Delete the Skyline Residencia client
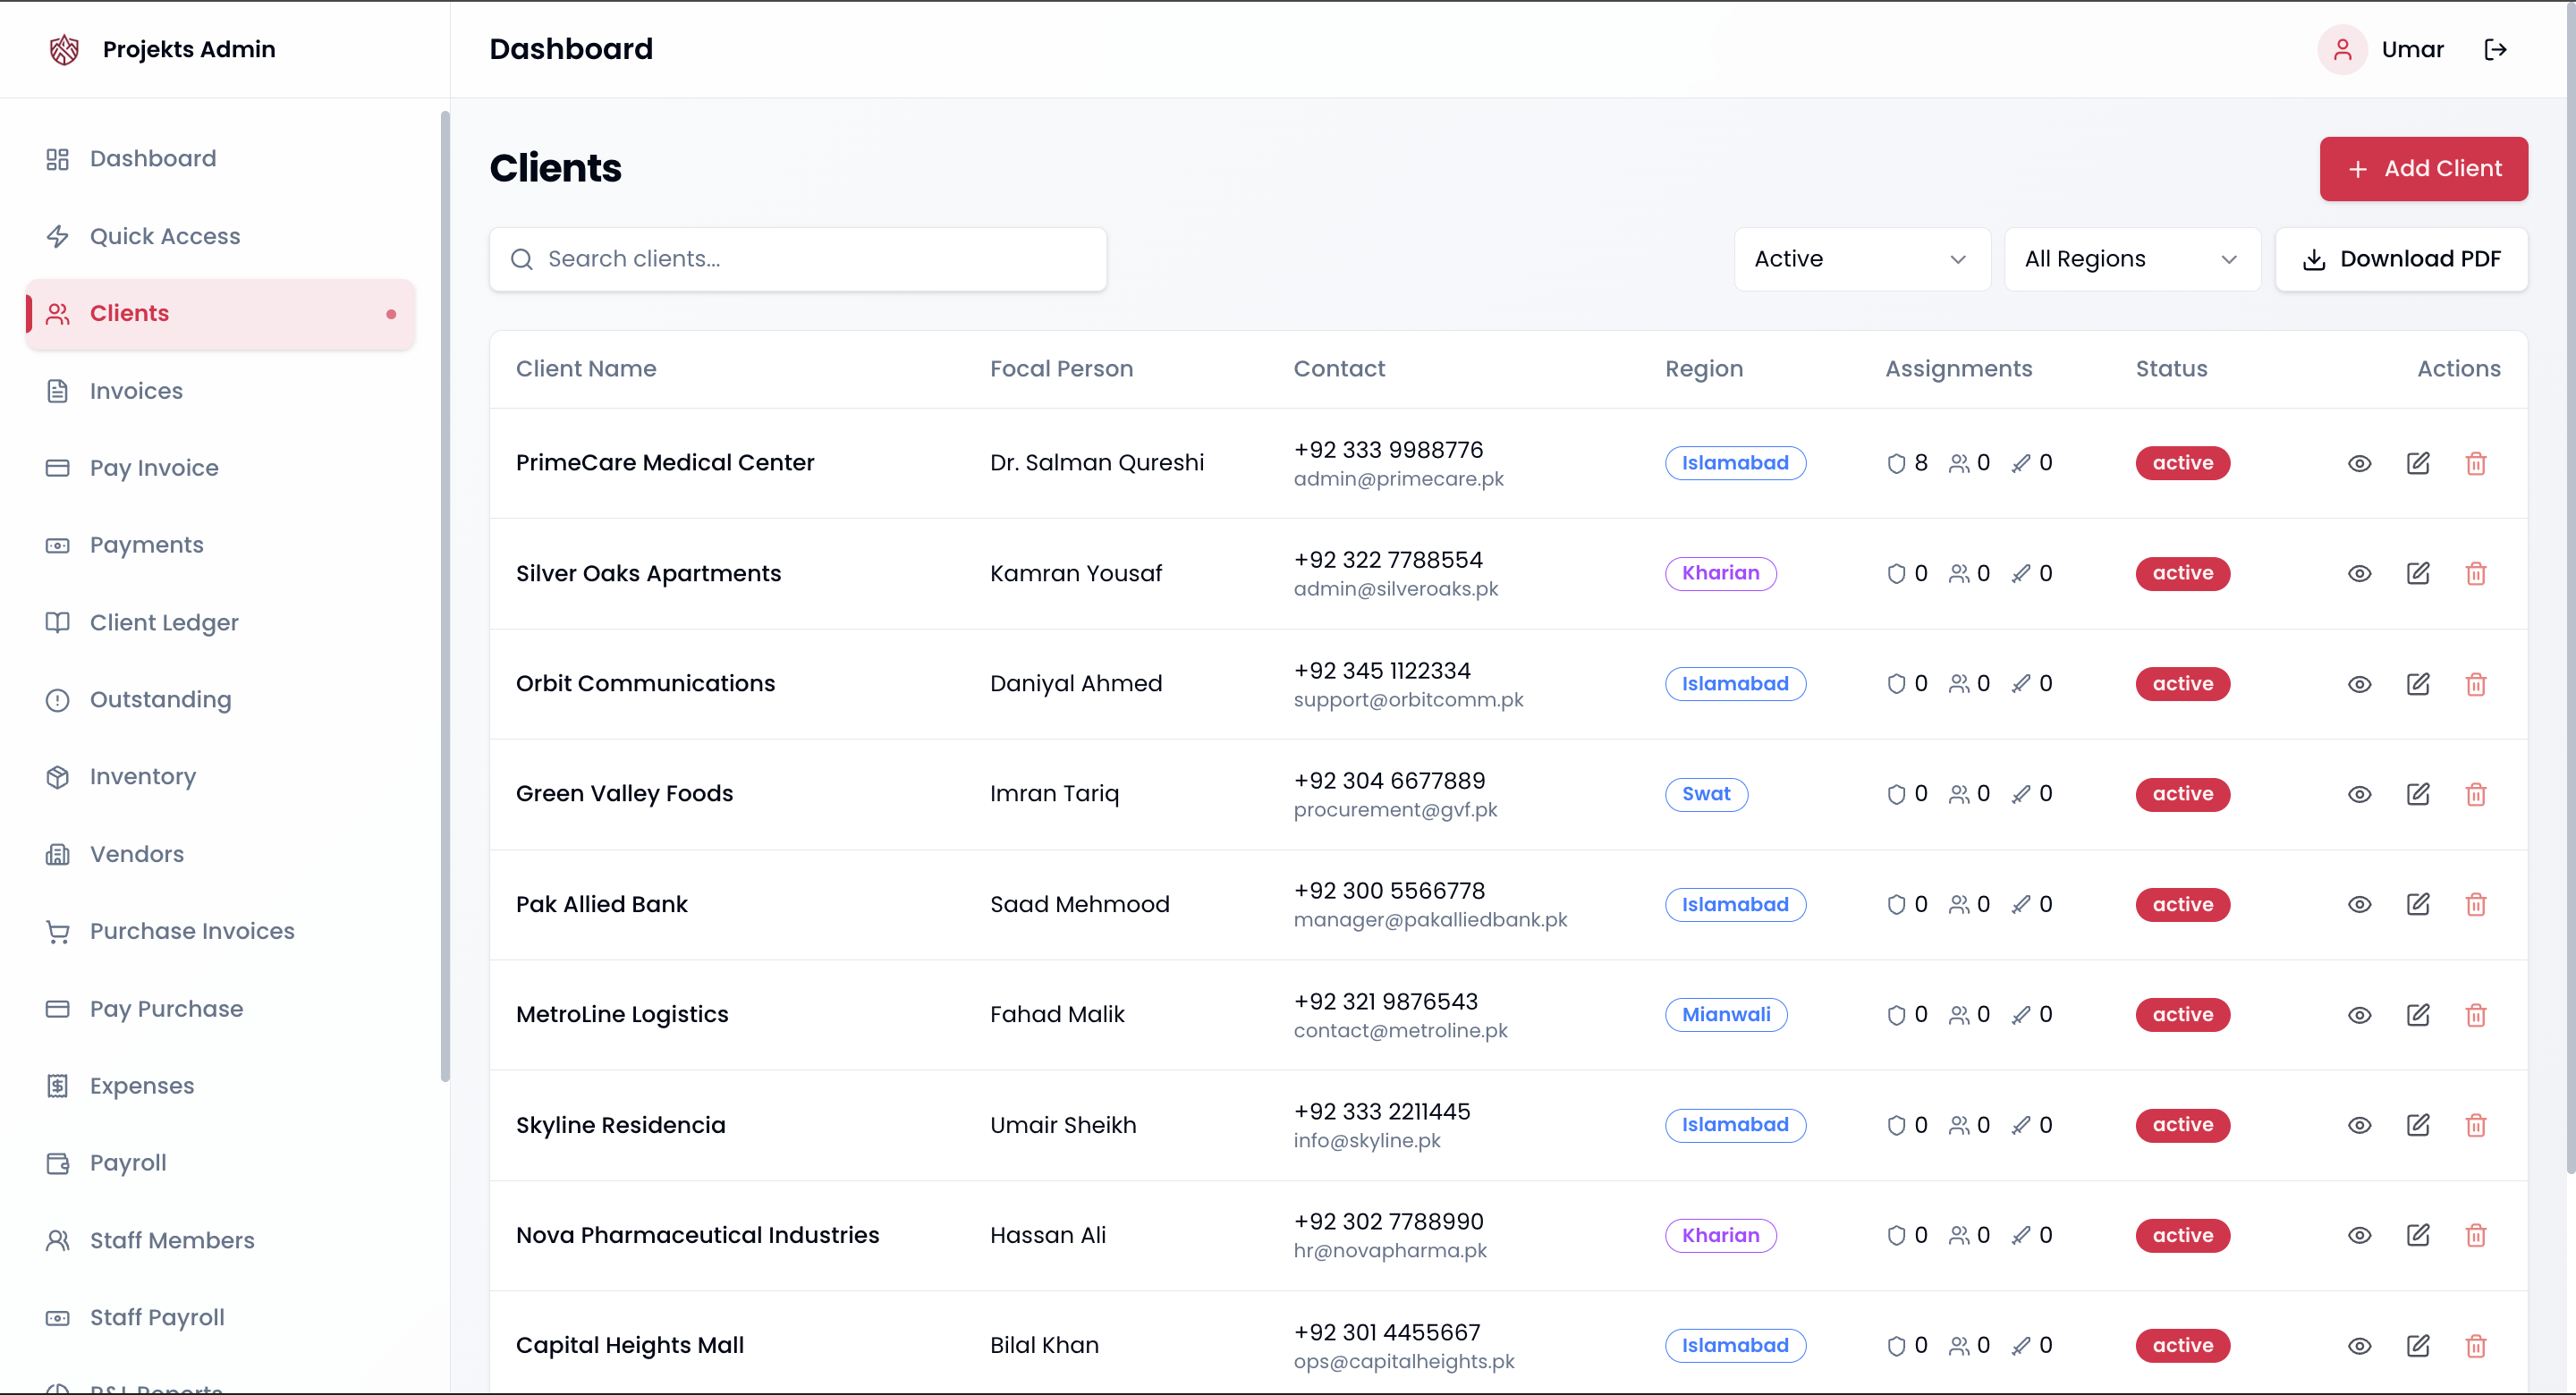2576x1395 pixels. click(2476, 1125)
